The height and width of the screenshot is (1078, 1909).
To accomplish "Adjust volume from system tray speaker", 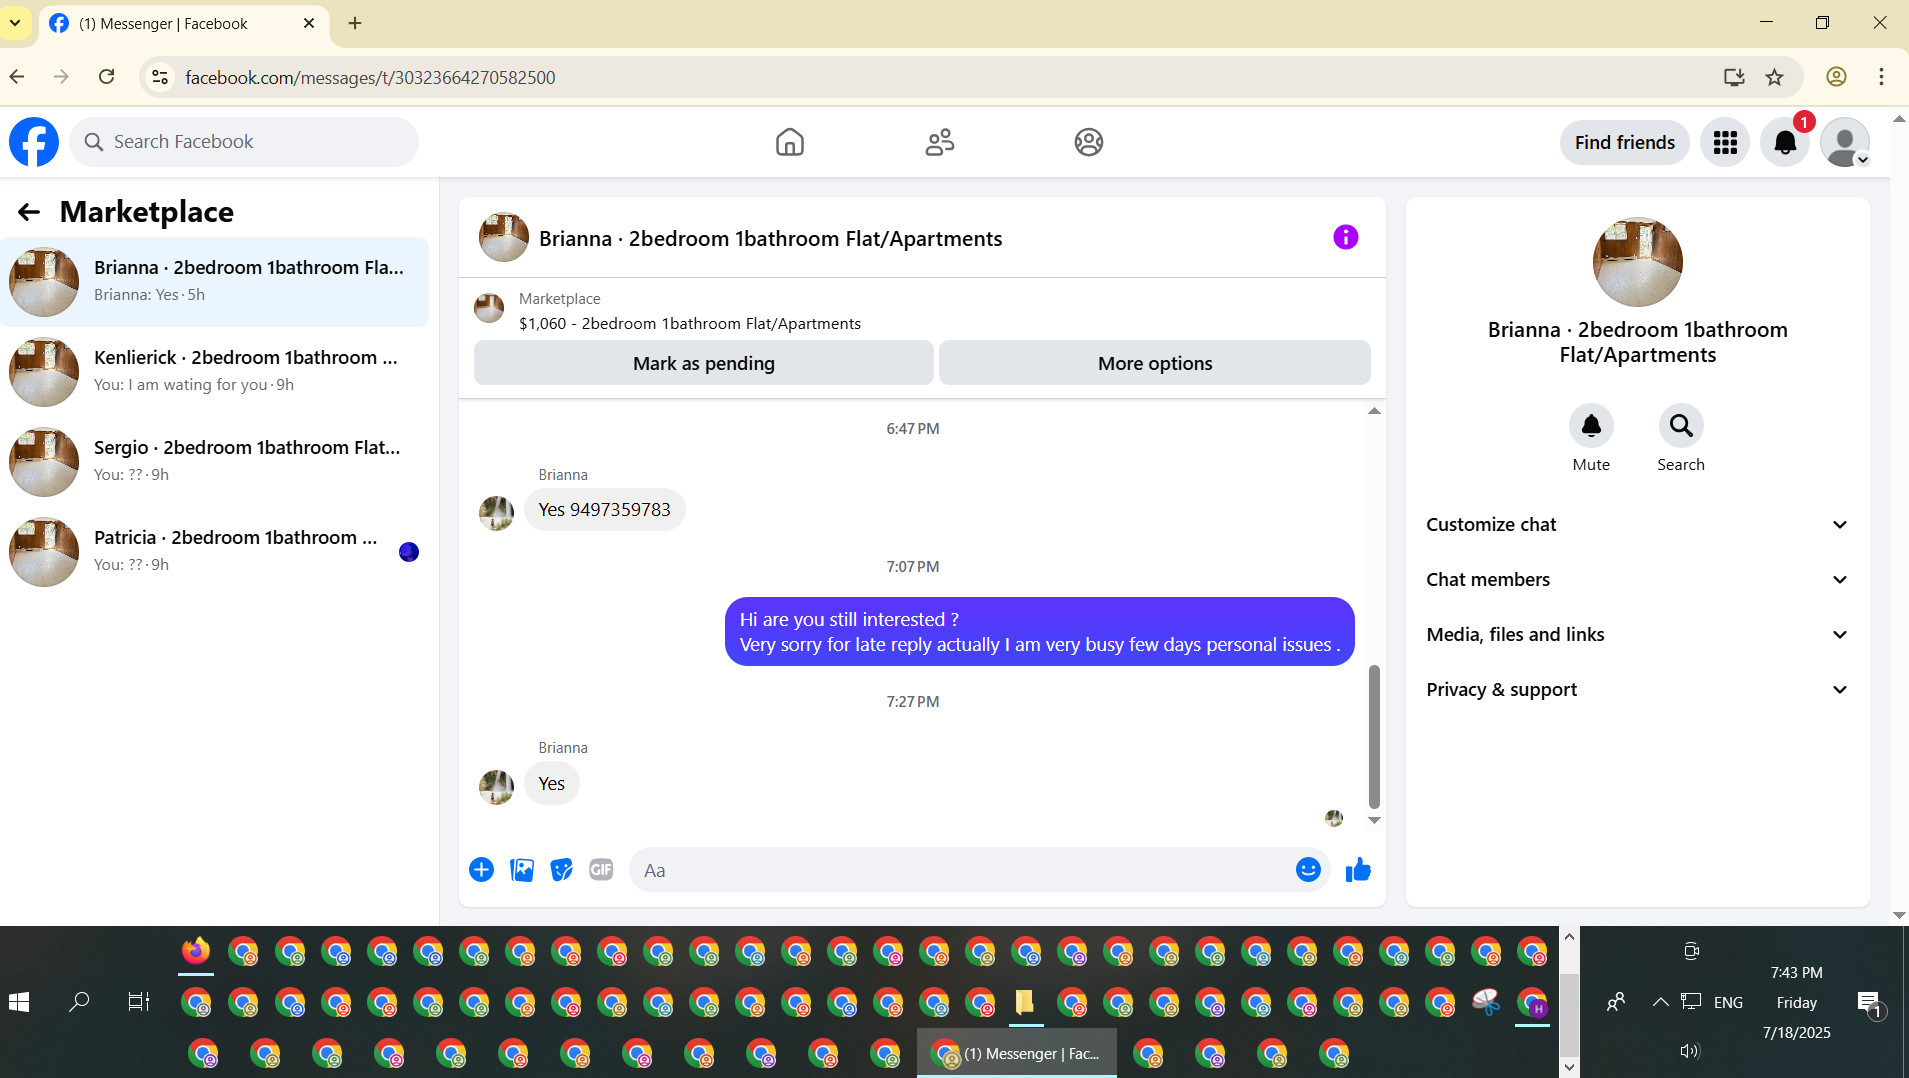I will pyautogui.click(x=1689, y=1051).
